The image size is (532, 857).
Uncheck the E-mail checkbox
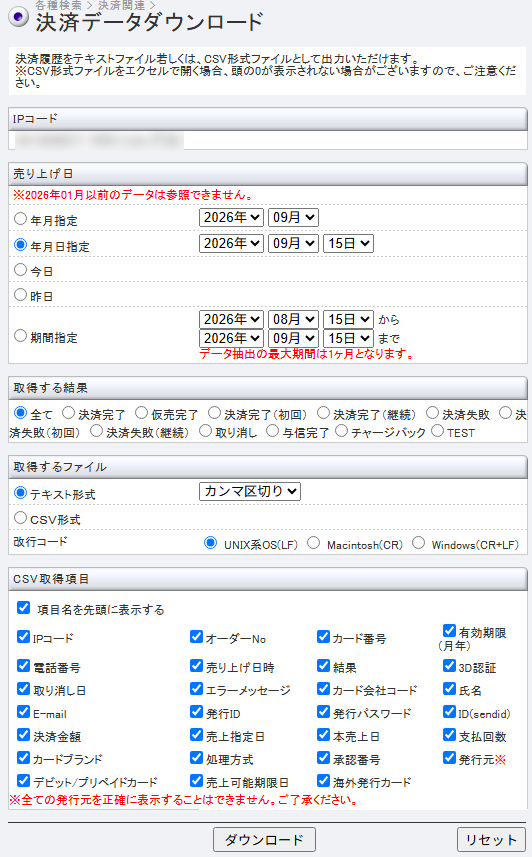(x=24, y=712)
